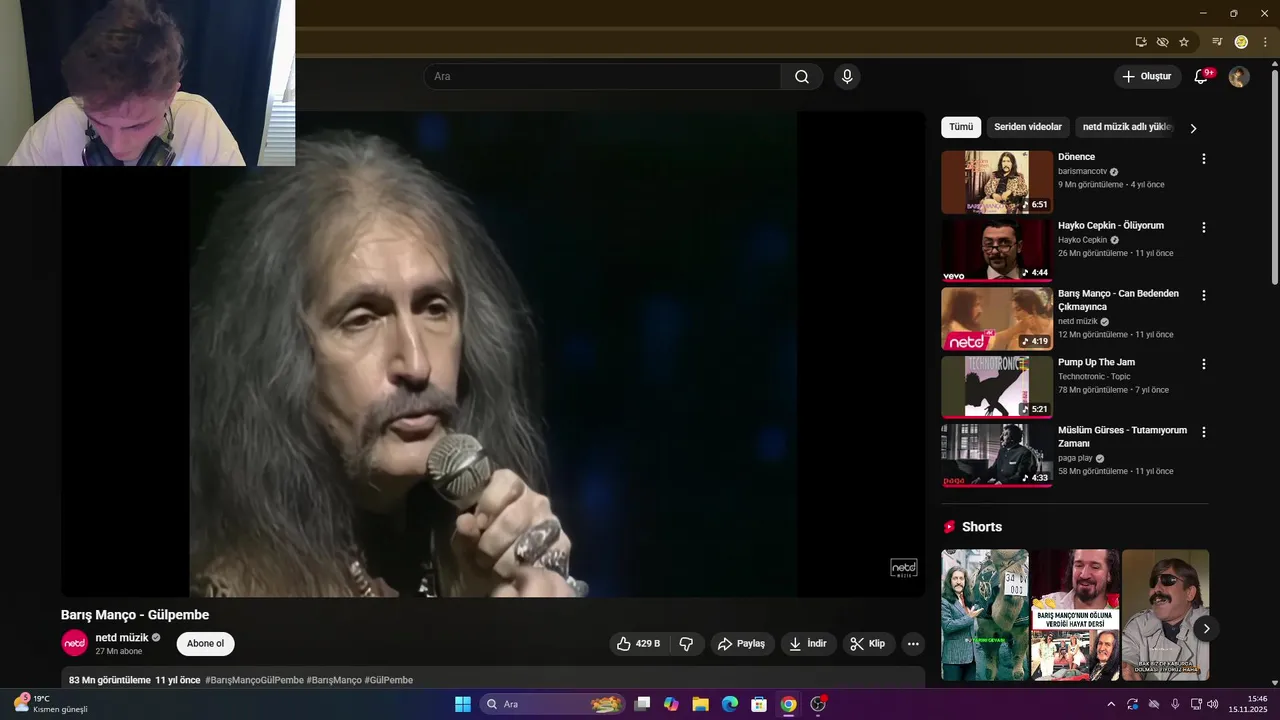Open Chrome media controls icon

click(x=1217, y=42)
